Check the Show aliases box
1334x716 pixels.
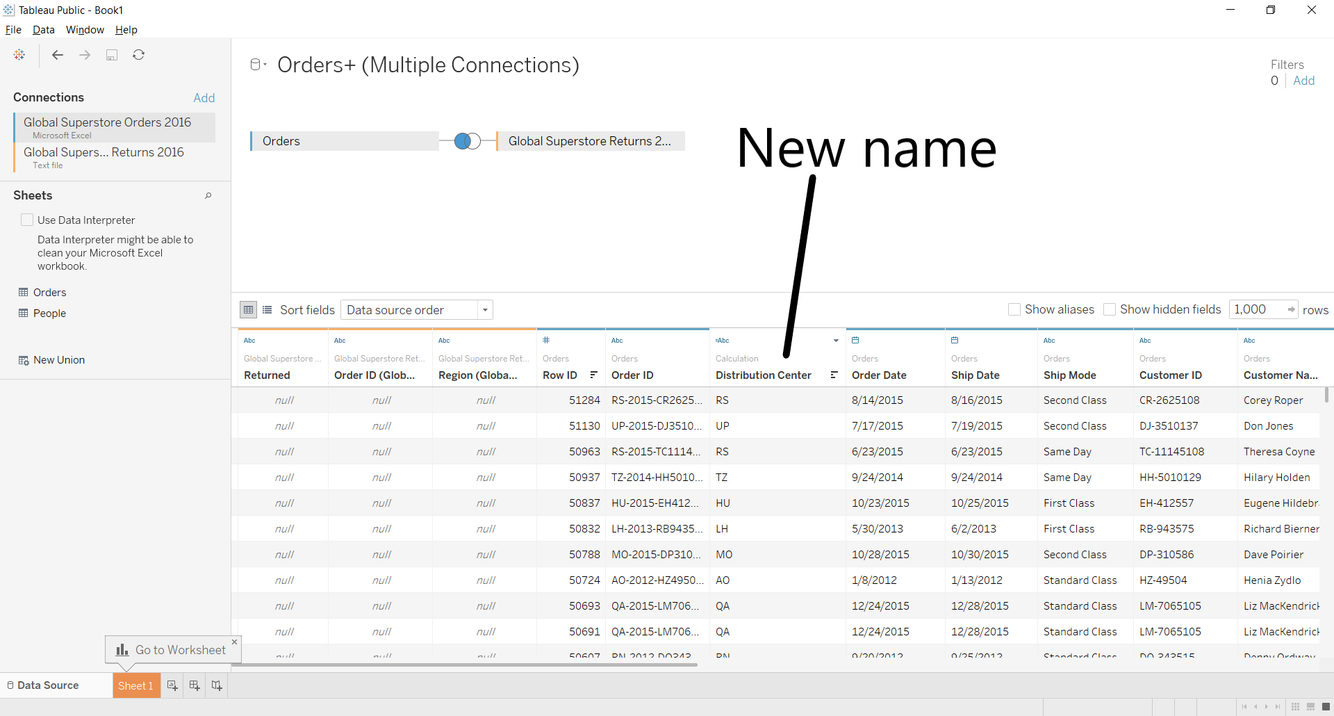point(1014,310)
